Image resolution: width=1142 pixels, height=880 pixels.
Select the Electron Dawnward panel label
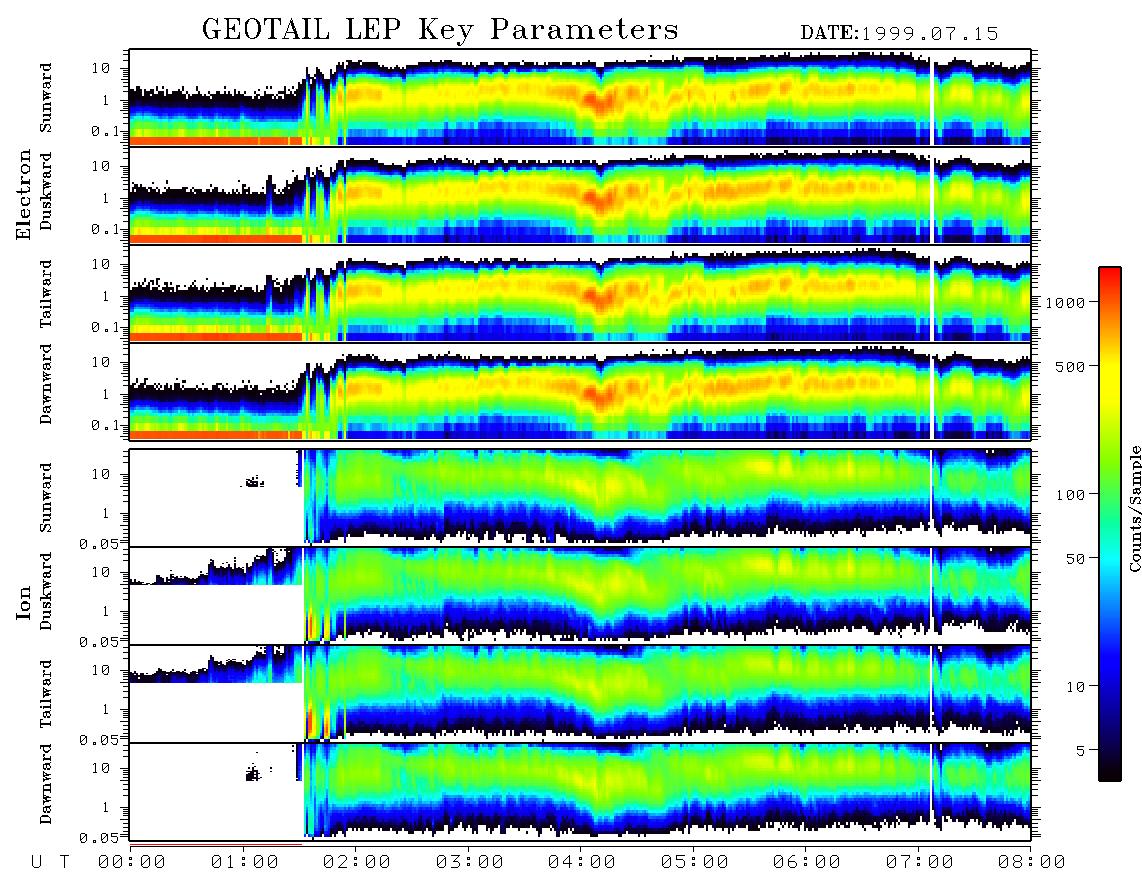click(46, 384)
